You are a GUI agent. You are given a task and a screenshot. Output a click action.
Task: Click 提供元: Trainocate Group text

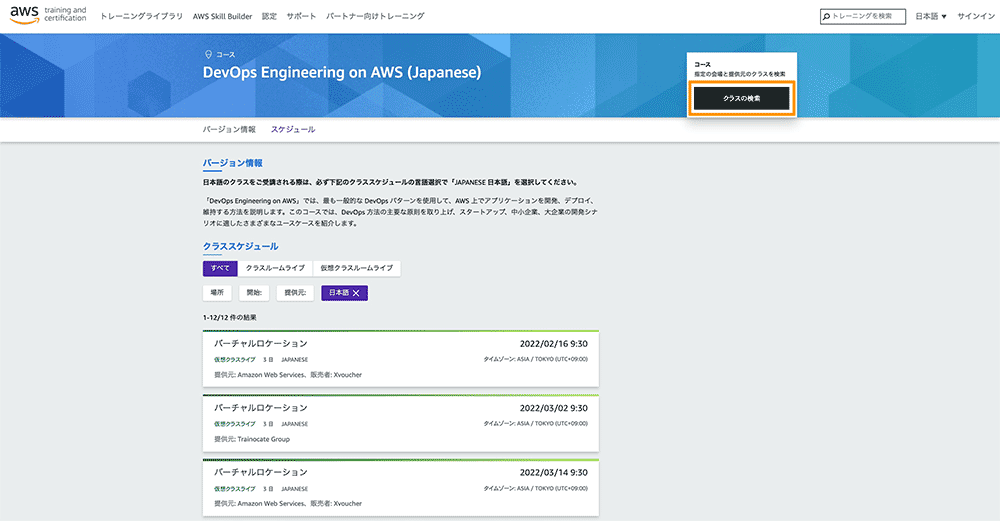(252, 439)
